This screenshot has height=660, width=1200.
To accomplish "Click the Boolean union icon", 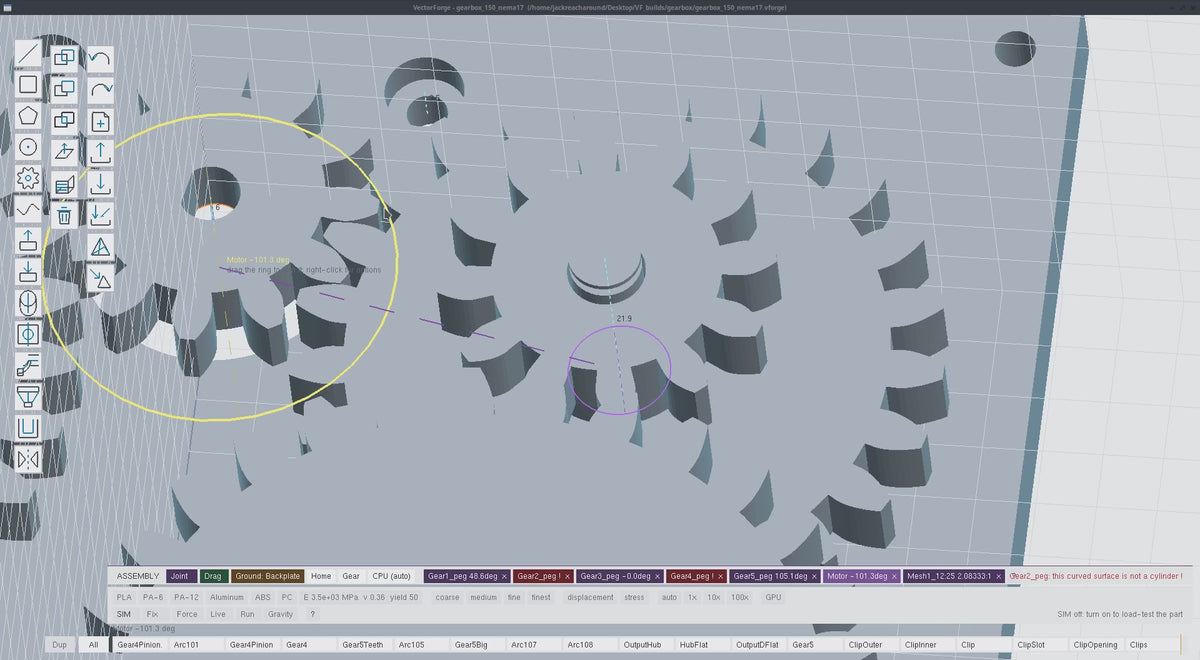I will tap(64, 59).
